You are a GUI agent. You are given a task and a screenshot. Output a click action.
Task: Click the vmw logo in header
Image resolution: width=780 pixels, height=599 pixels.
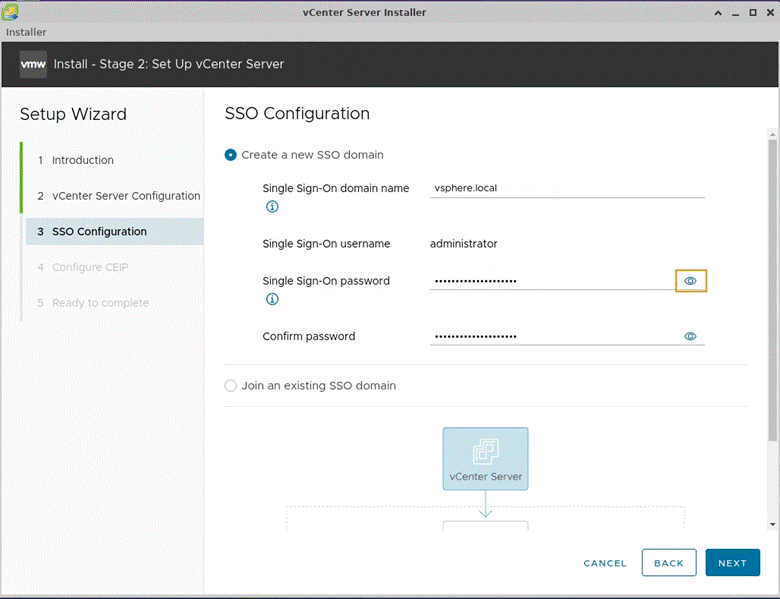click(x=33, y=64)
